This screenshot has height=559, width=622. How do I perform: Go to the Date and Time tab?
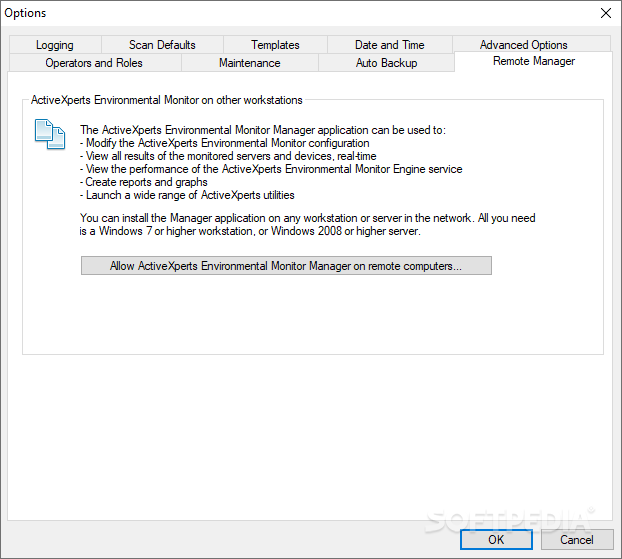(x=390, y=45)
